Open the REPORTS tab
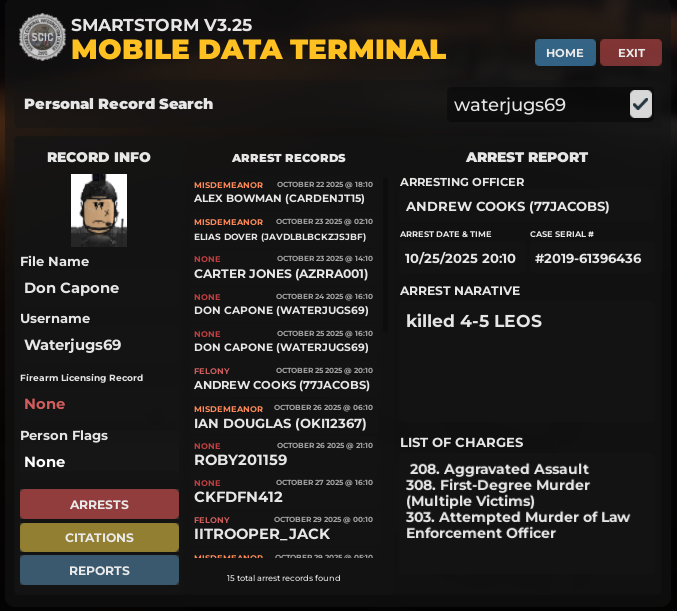 [99, 570]
